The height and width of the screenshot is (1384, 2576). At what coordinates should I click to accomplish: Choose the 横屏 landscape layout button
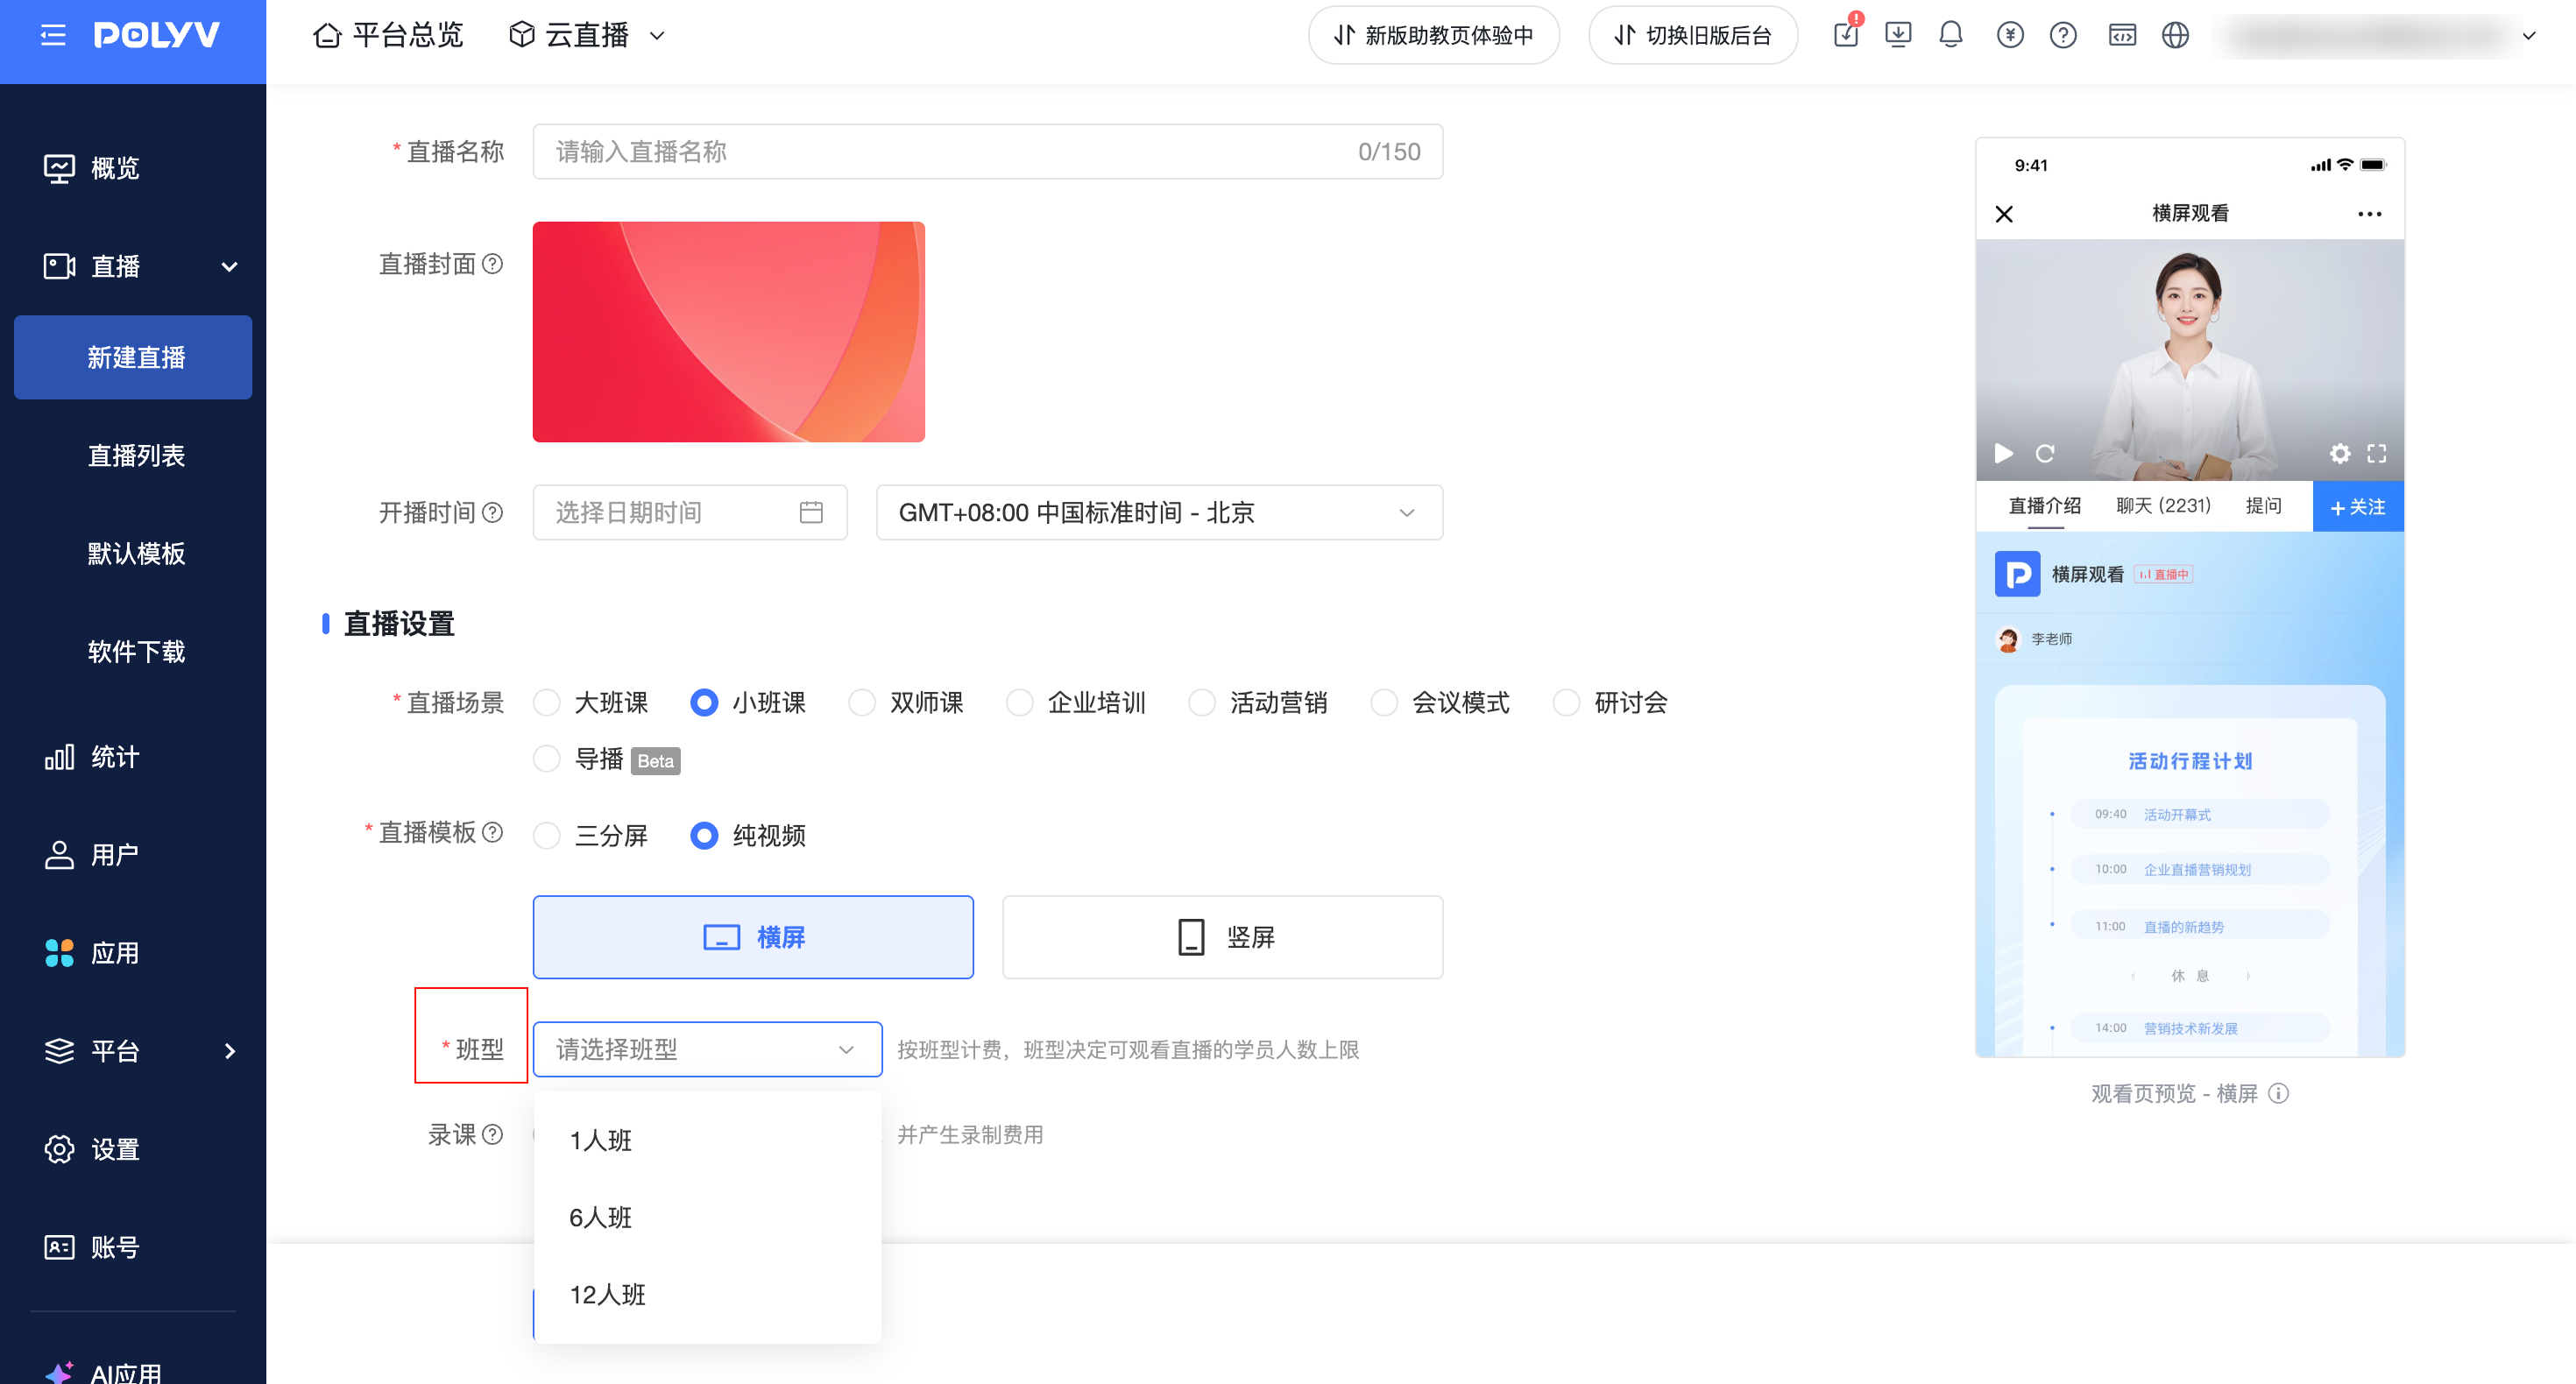[x=753, y=937]
